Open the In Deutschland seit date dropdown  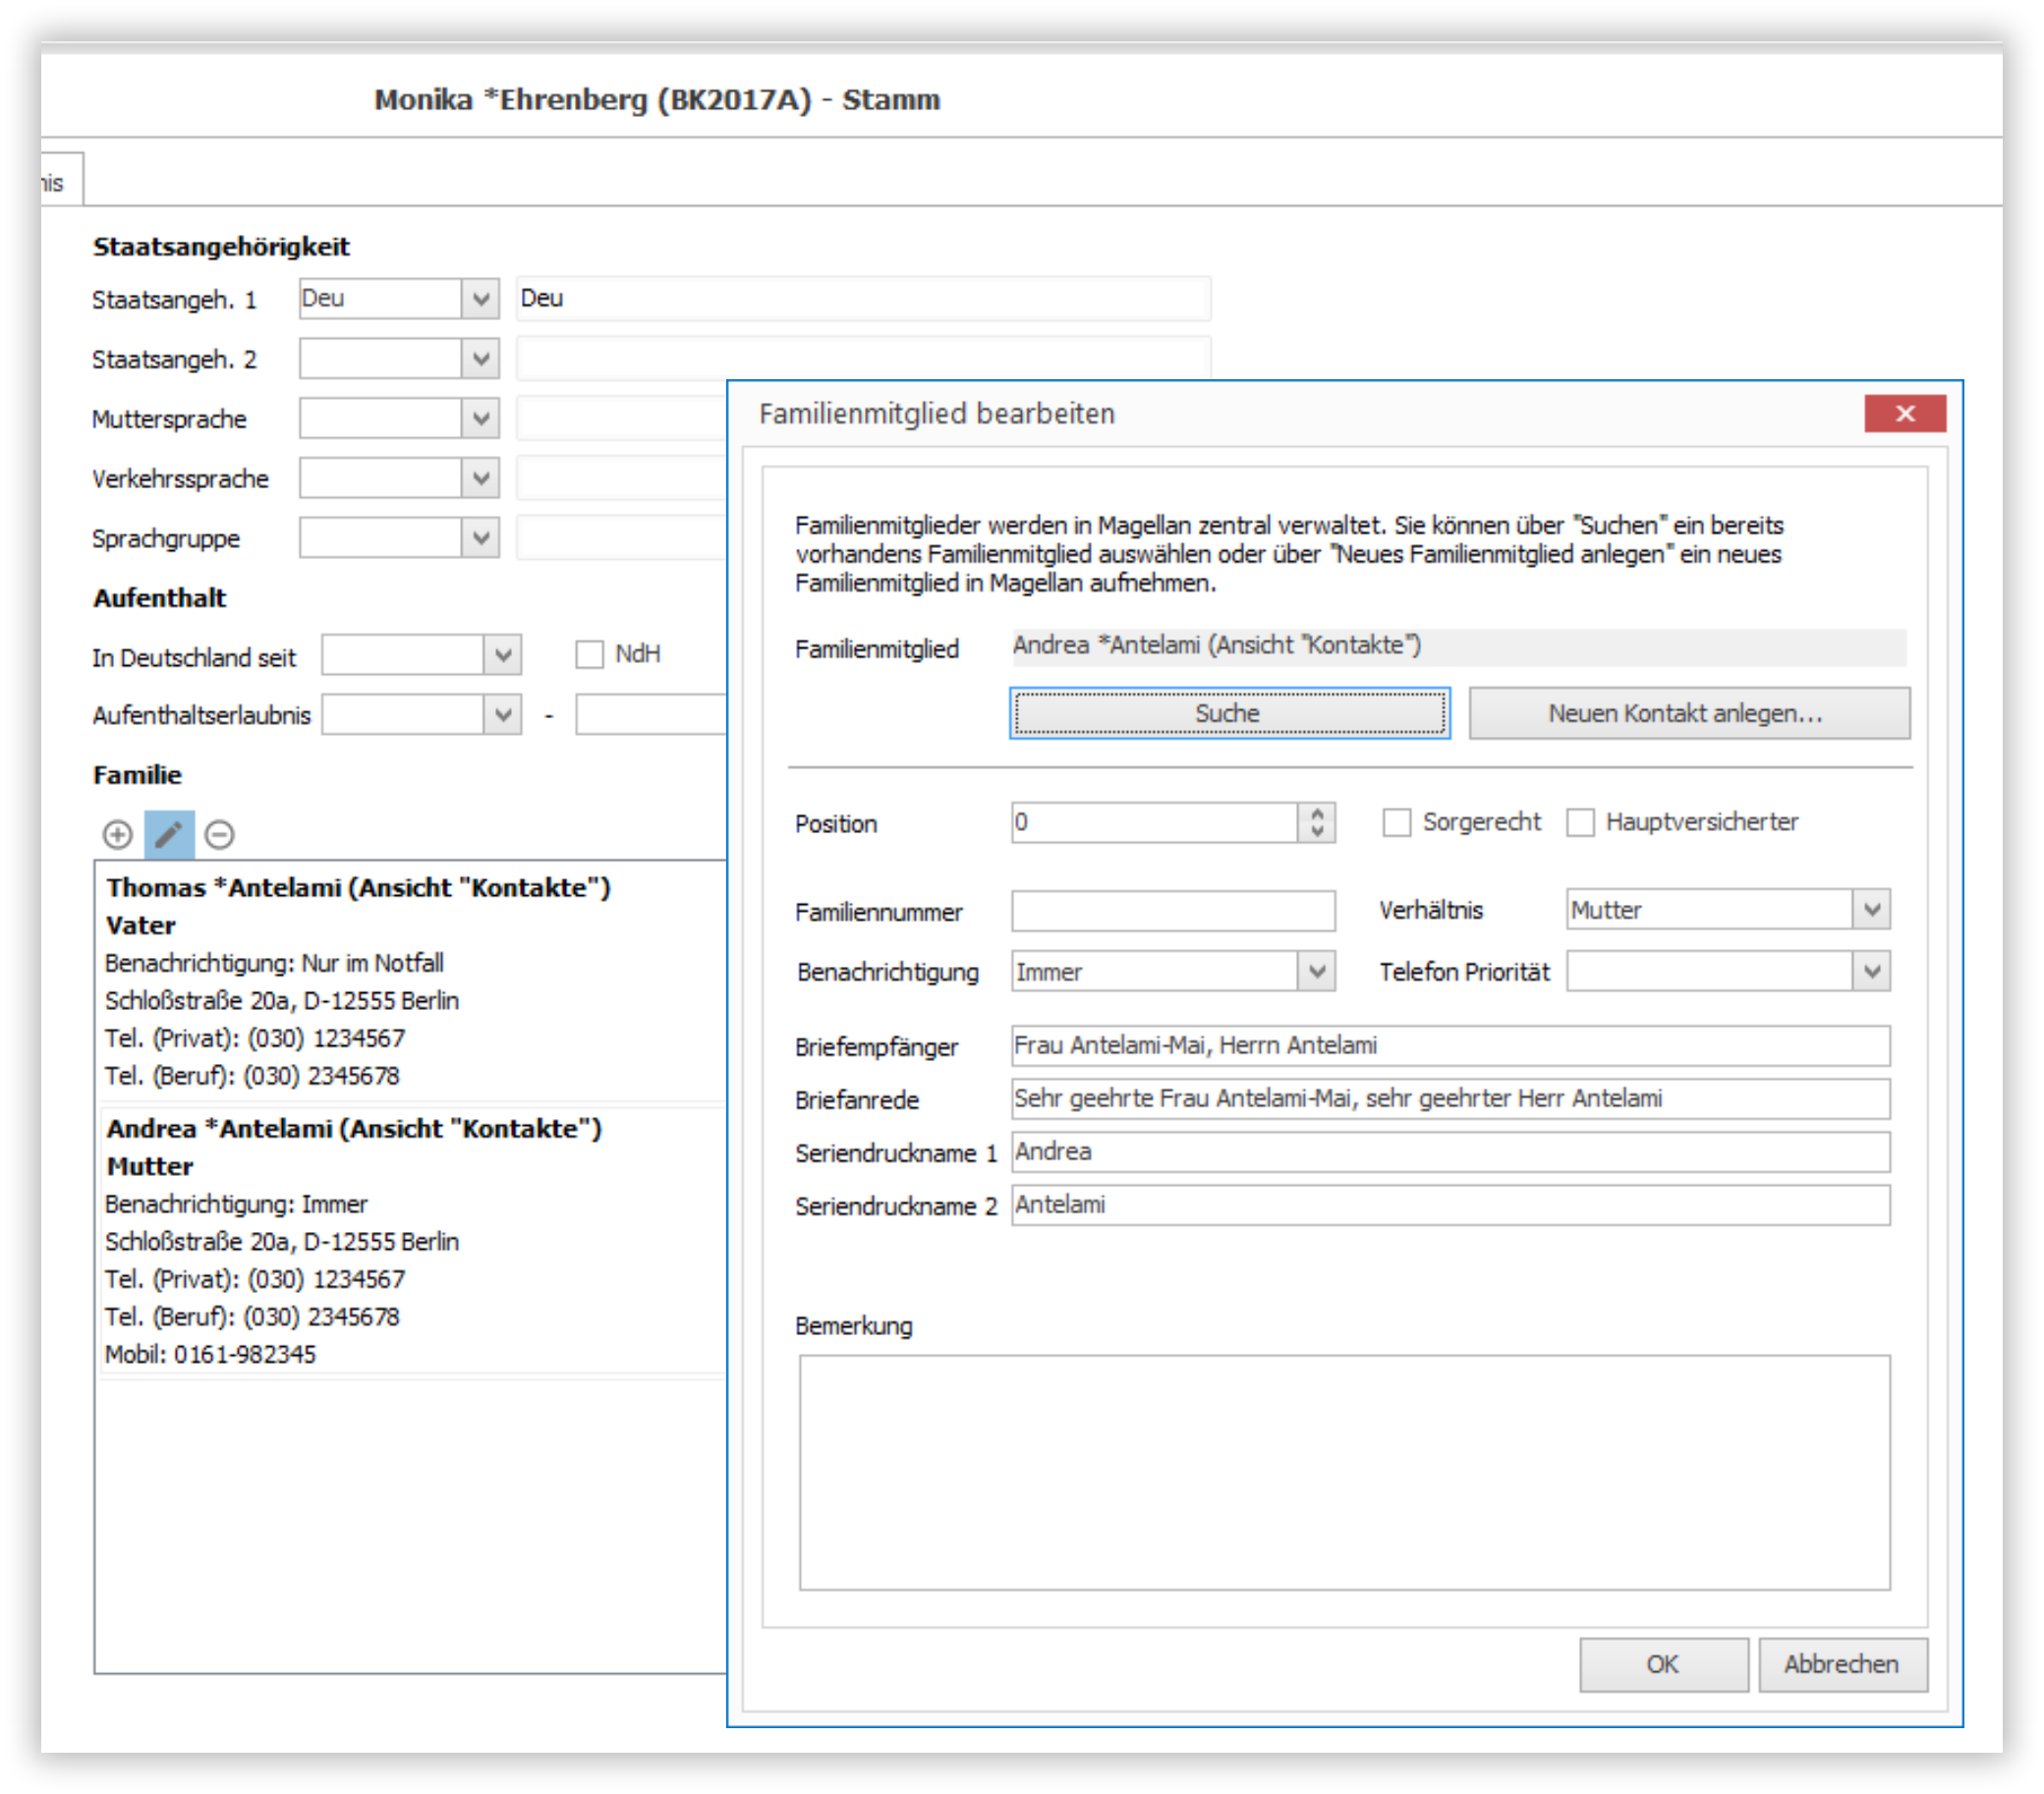pyautogui.click(x=503, y=656)
